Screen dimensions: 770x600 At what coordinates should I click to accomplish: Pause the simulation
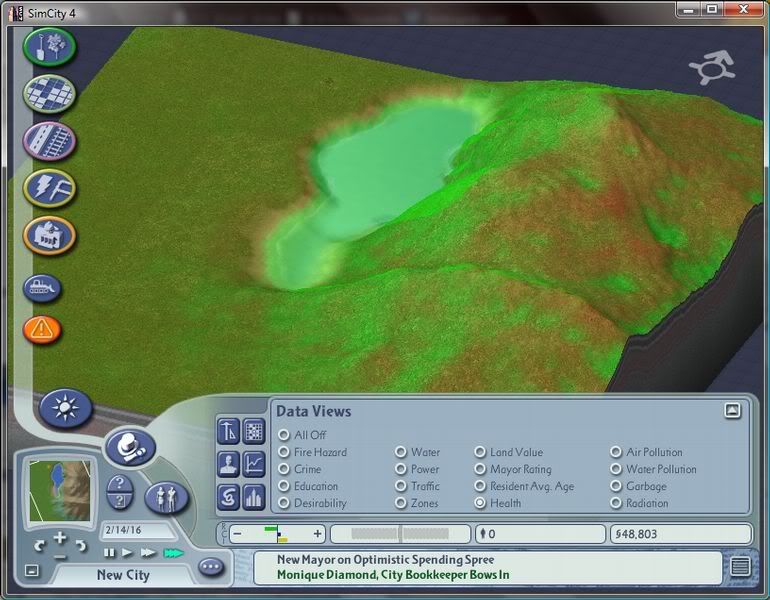tap(109, 553)
